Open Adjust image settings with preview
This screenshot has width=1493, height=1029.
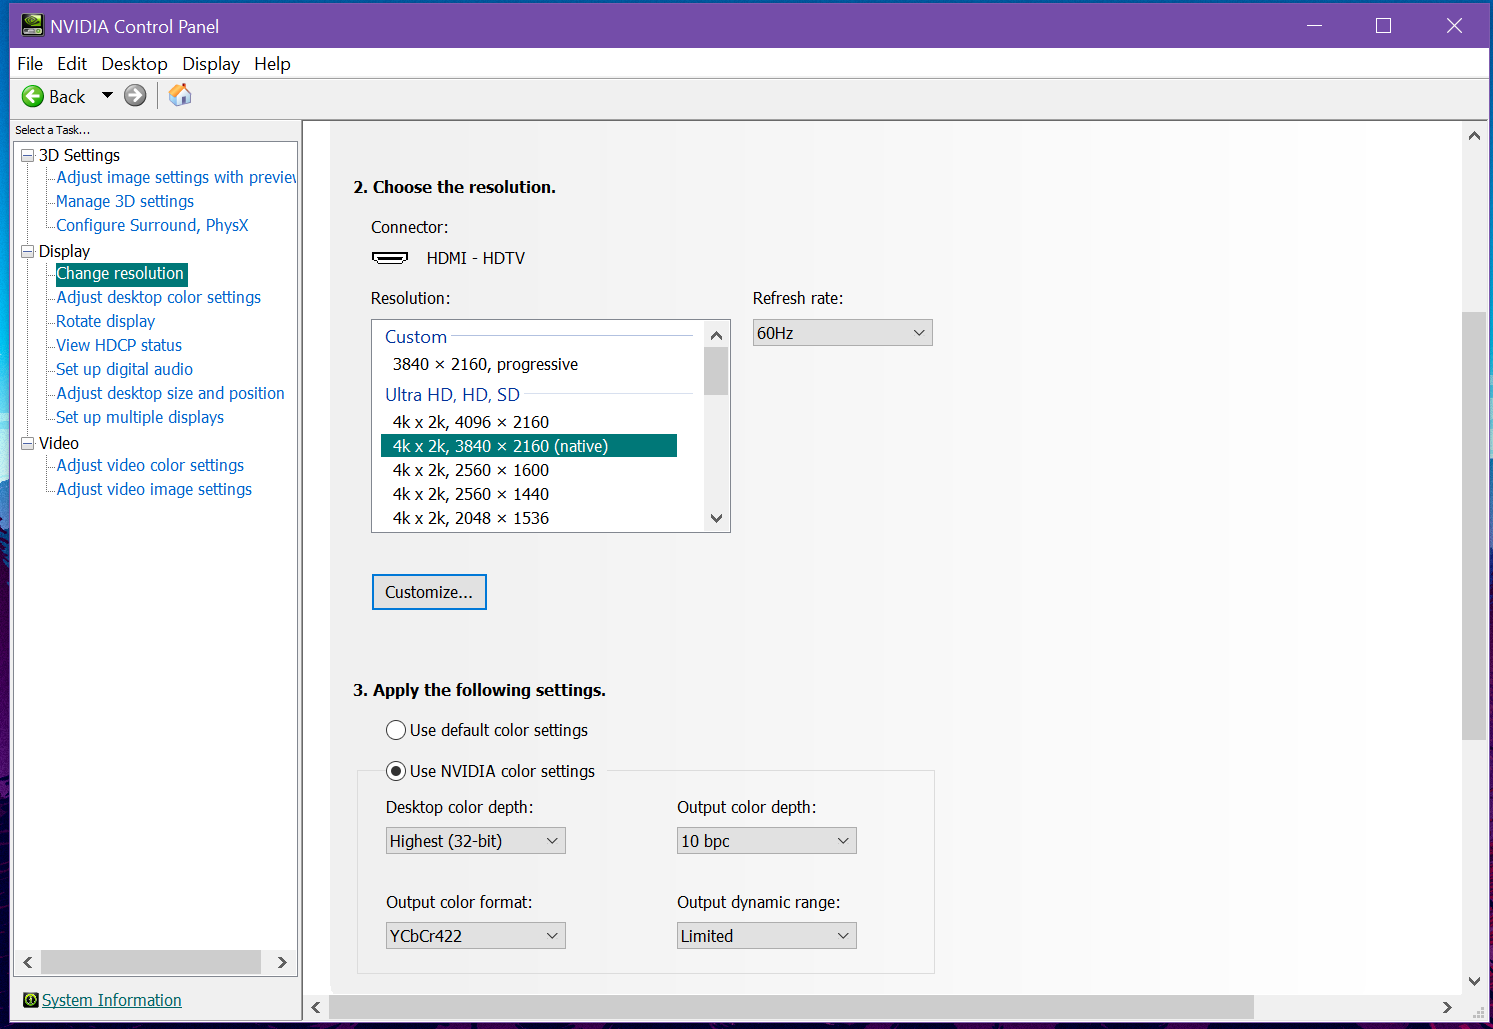click(x=176, y=177)
